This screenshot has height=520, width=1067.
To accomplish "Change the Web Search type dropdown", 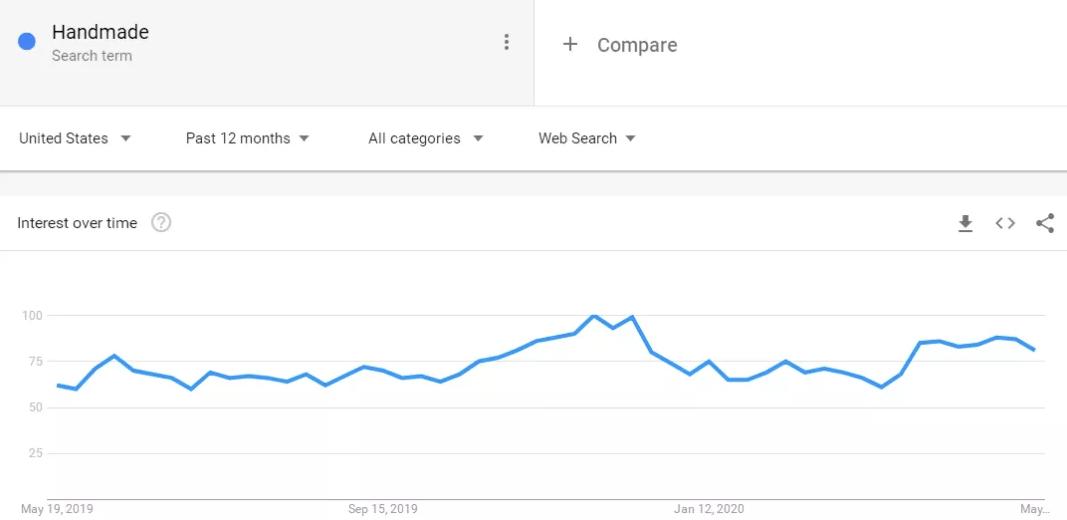I will pos(587,139).
